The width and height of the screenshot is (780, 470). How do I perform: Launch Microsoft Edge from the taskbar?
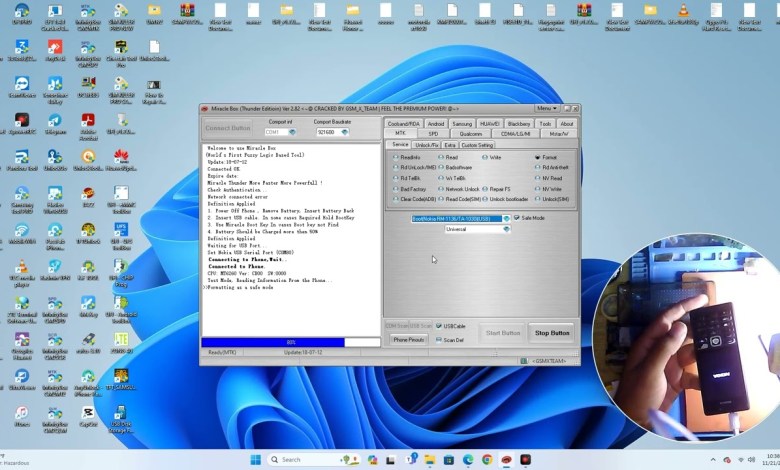(468, 460)
